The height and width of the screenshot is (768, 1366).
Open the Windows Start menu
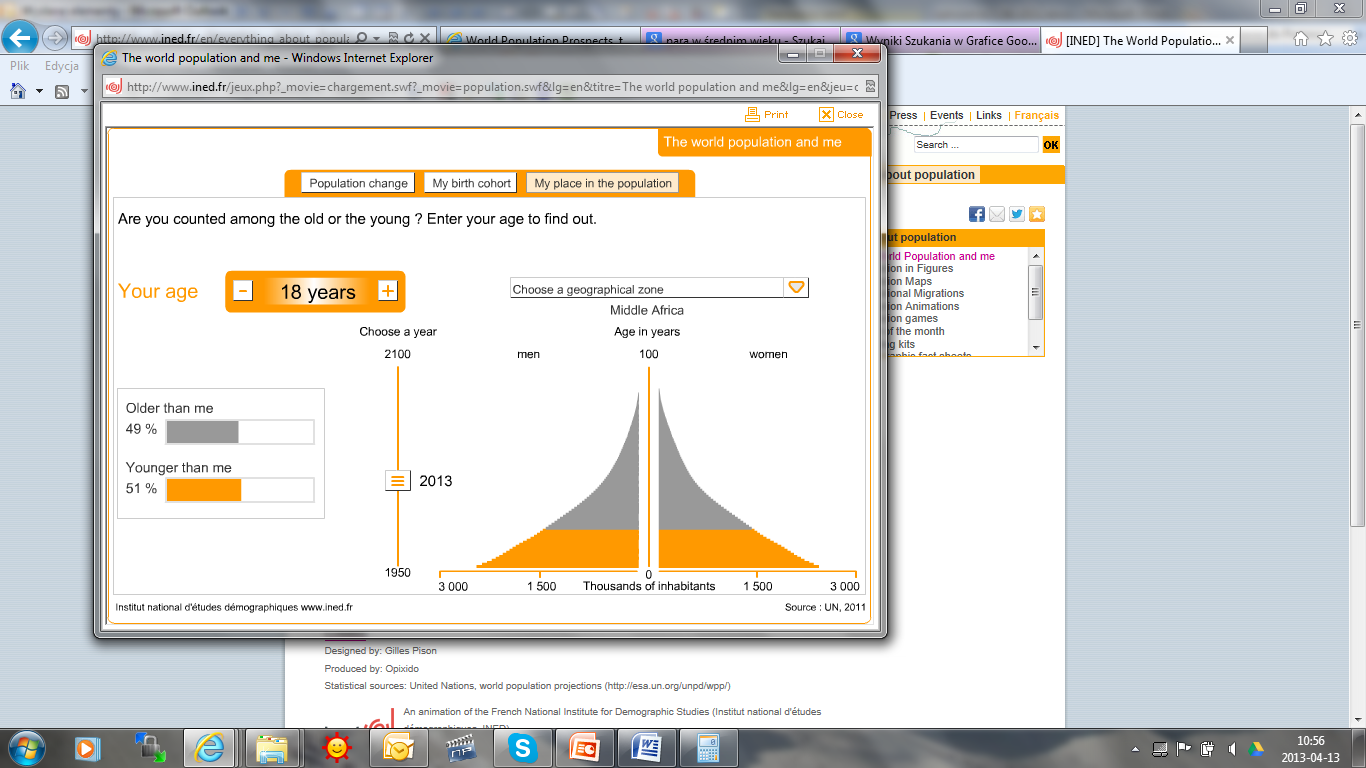[x=26, y=748]
